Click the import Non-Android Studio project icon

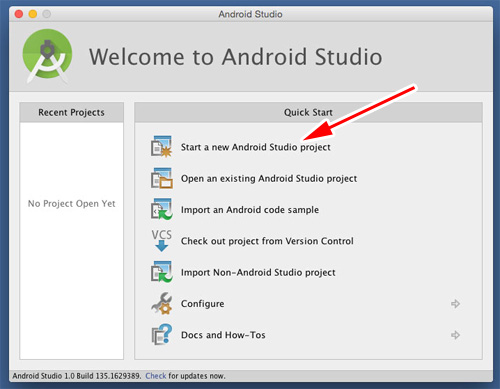(162, 272)
